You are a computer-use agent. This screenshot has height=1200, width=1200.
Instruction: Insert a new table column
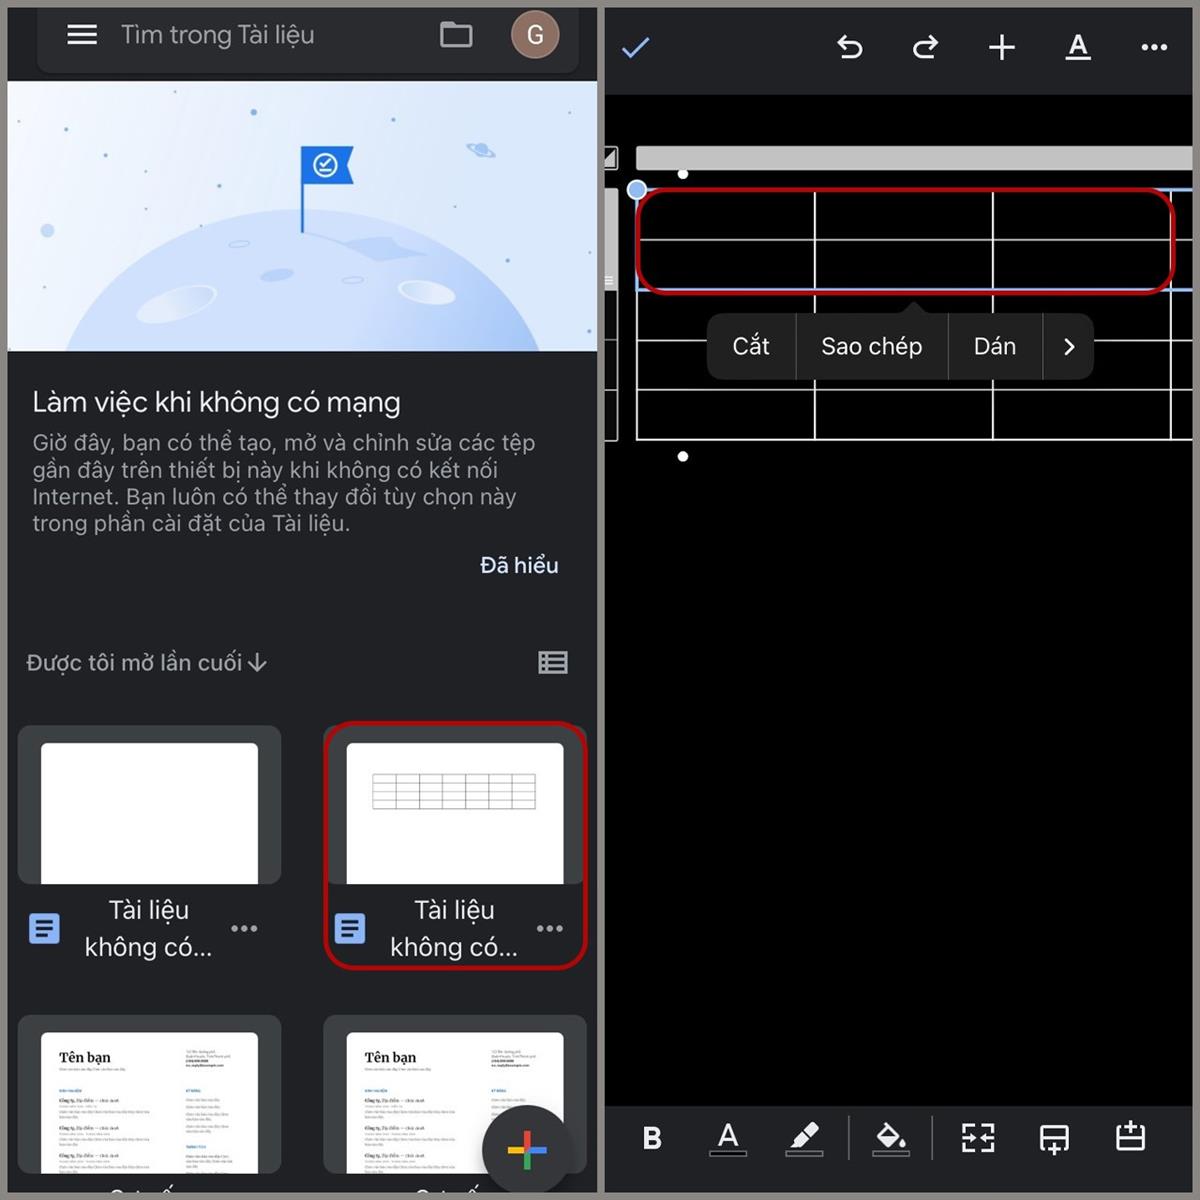[1129, 1138]
